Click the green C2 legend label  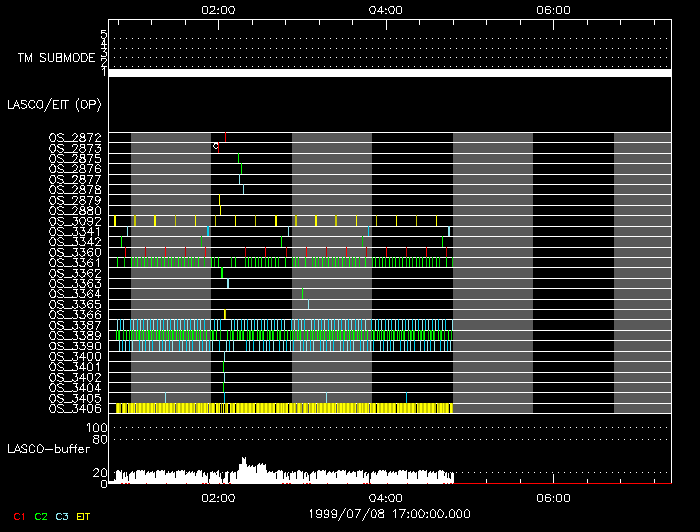[40, 516]
